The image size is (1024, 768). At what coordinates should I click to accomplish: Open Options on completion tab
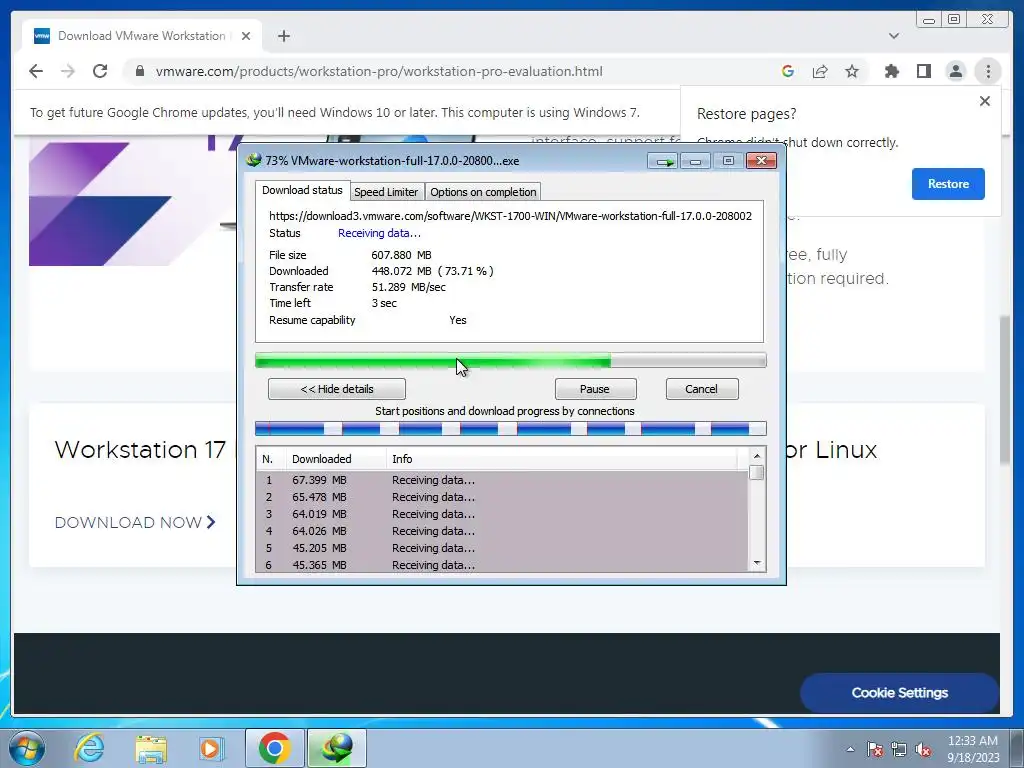pos(483,192)
